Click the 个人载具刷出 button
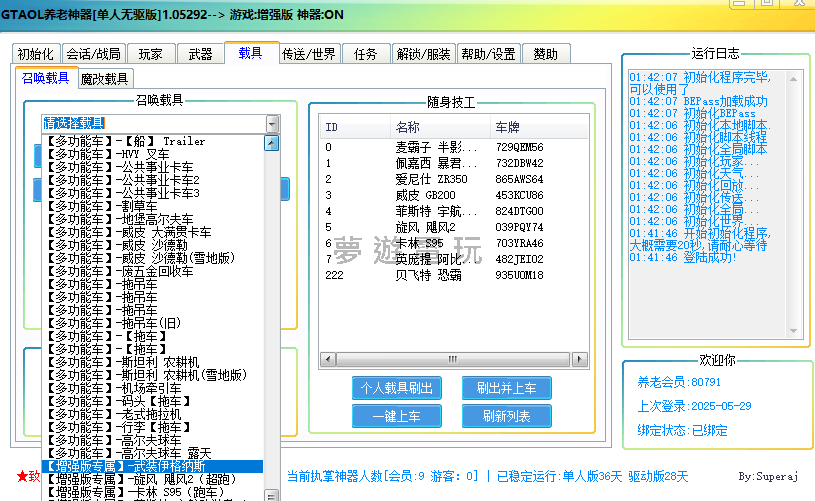 pyautogui.click(x=397, y=388)
